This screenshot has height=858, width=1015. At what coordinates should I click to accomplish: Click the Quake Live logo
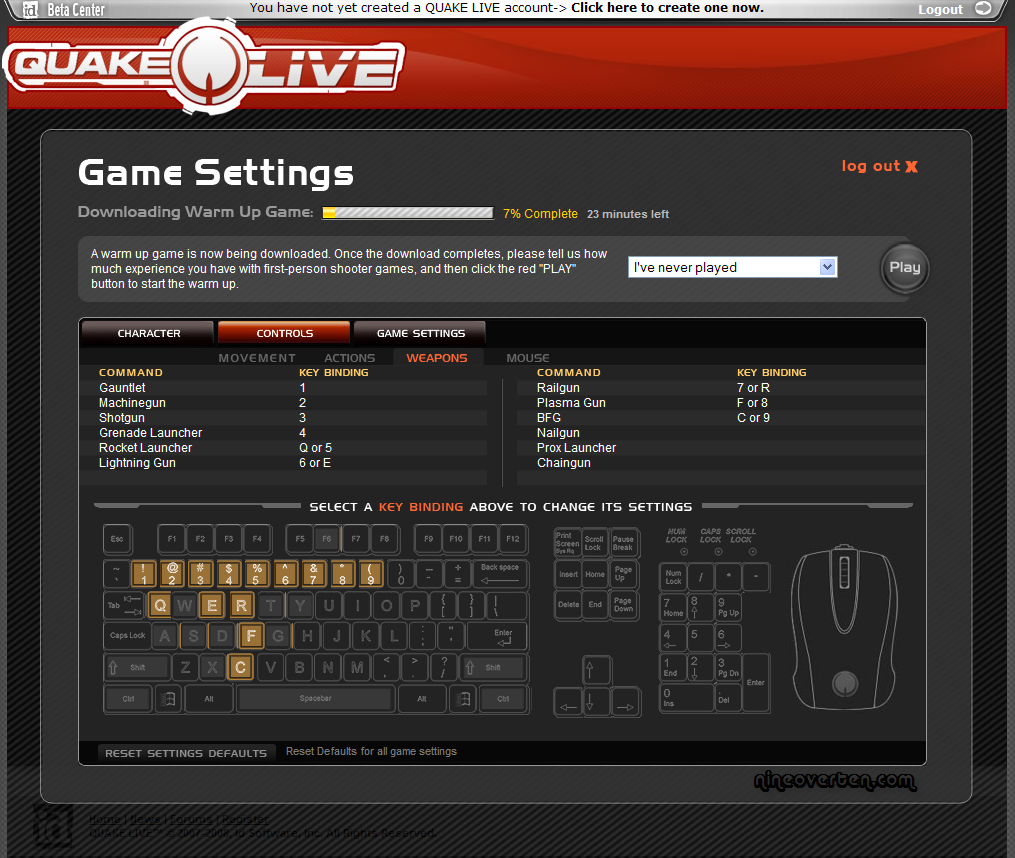point(205,68)
